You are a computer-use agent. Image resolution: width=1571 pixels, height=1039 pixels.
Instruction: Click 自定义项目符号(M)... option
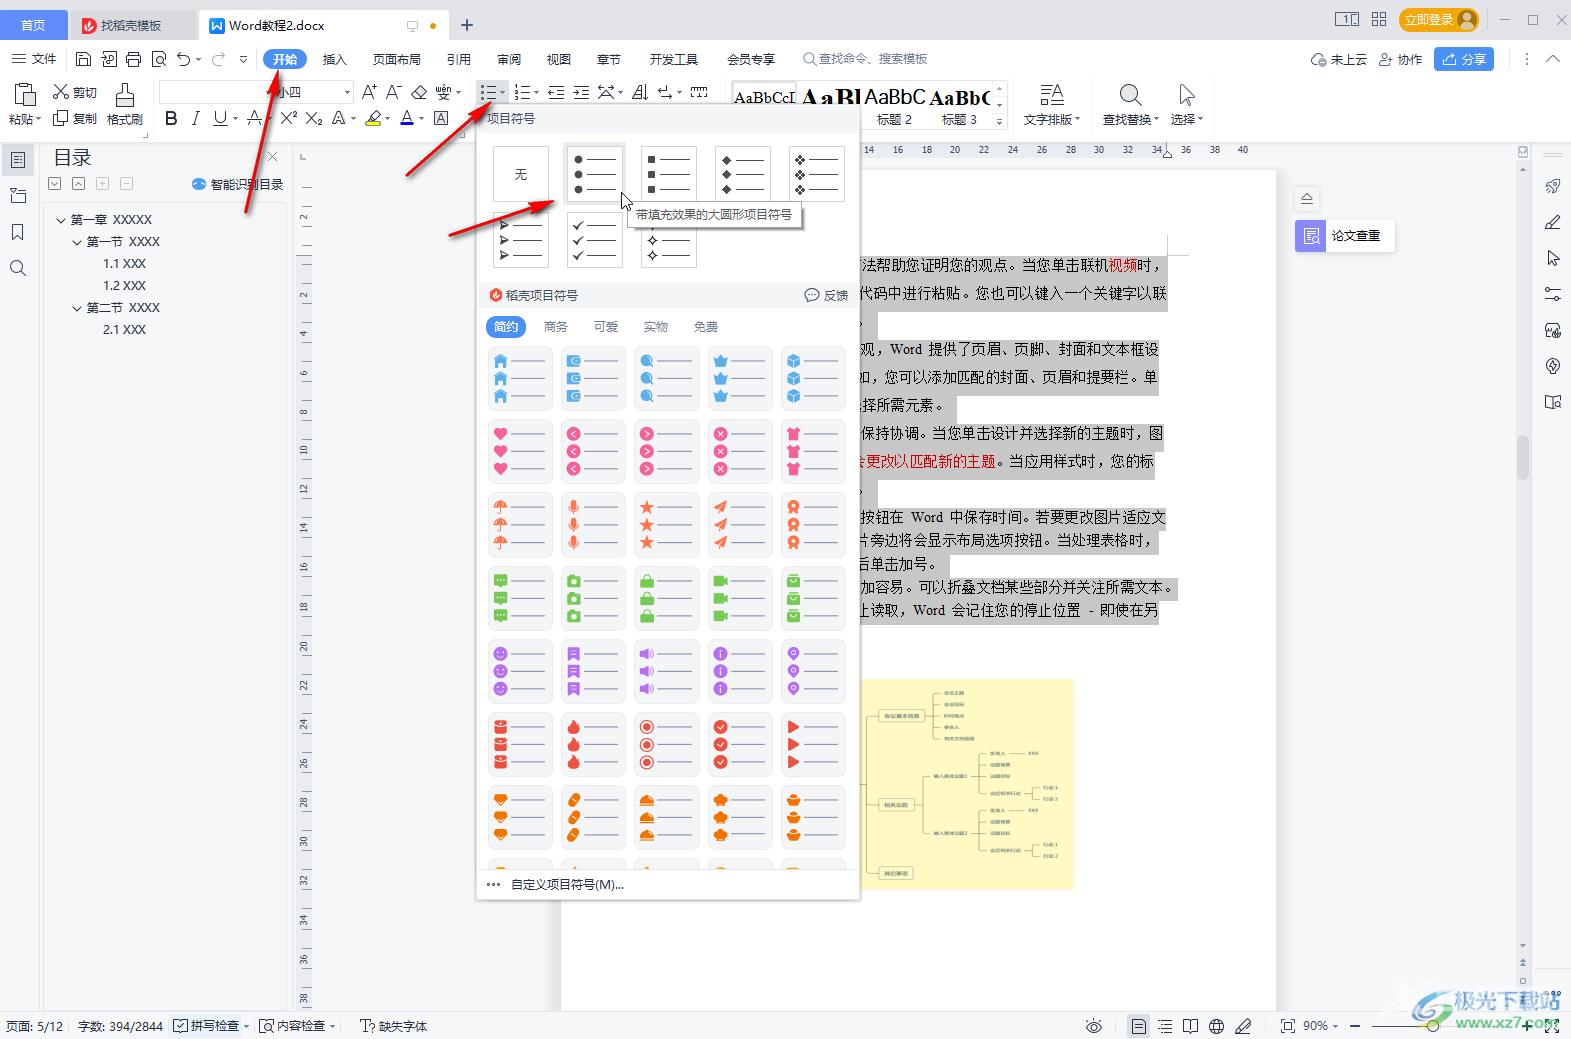point(567,885)
